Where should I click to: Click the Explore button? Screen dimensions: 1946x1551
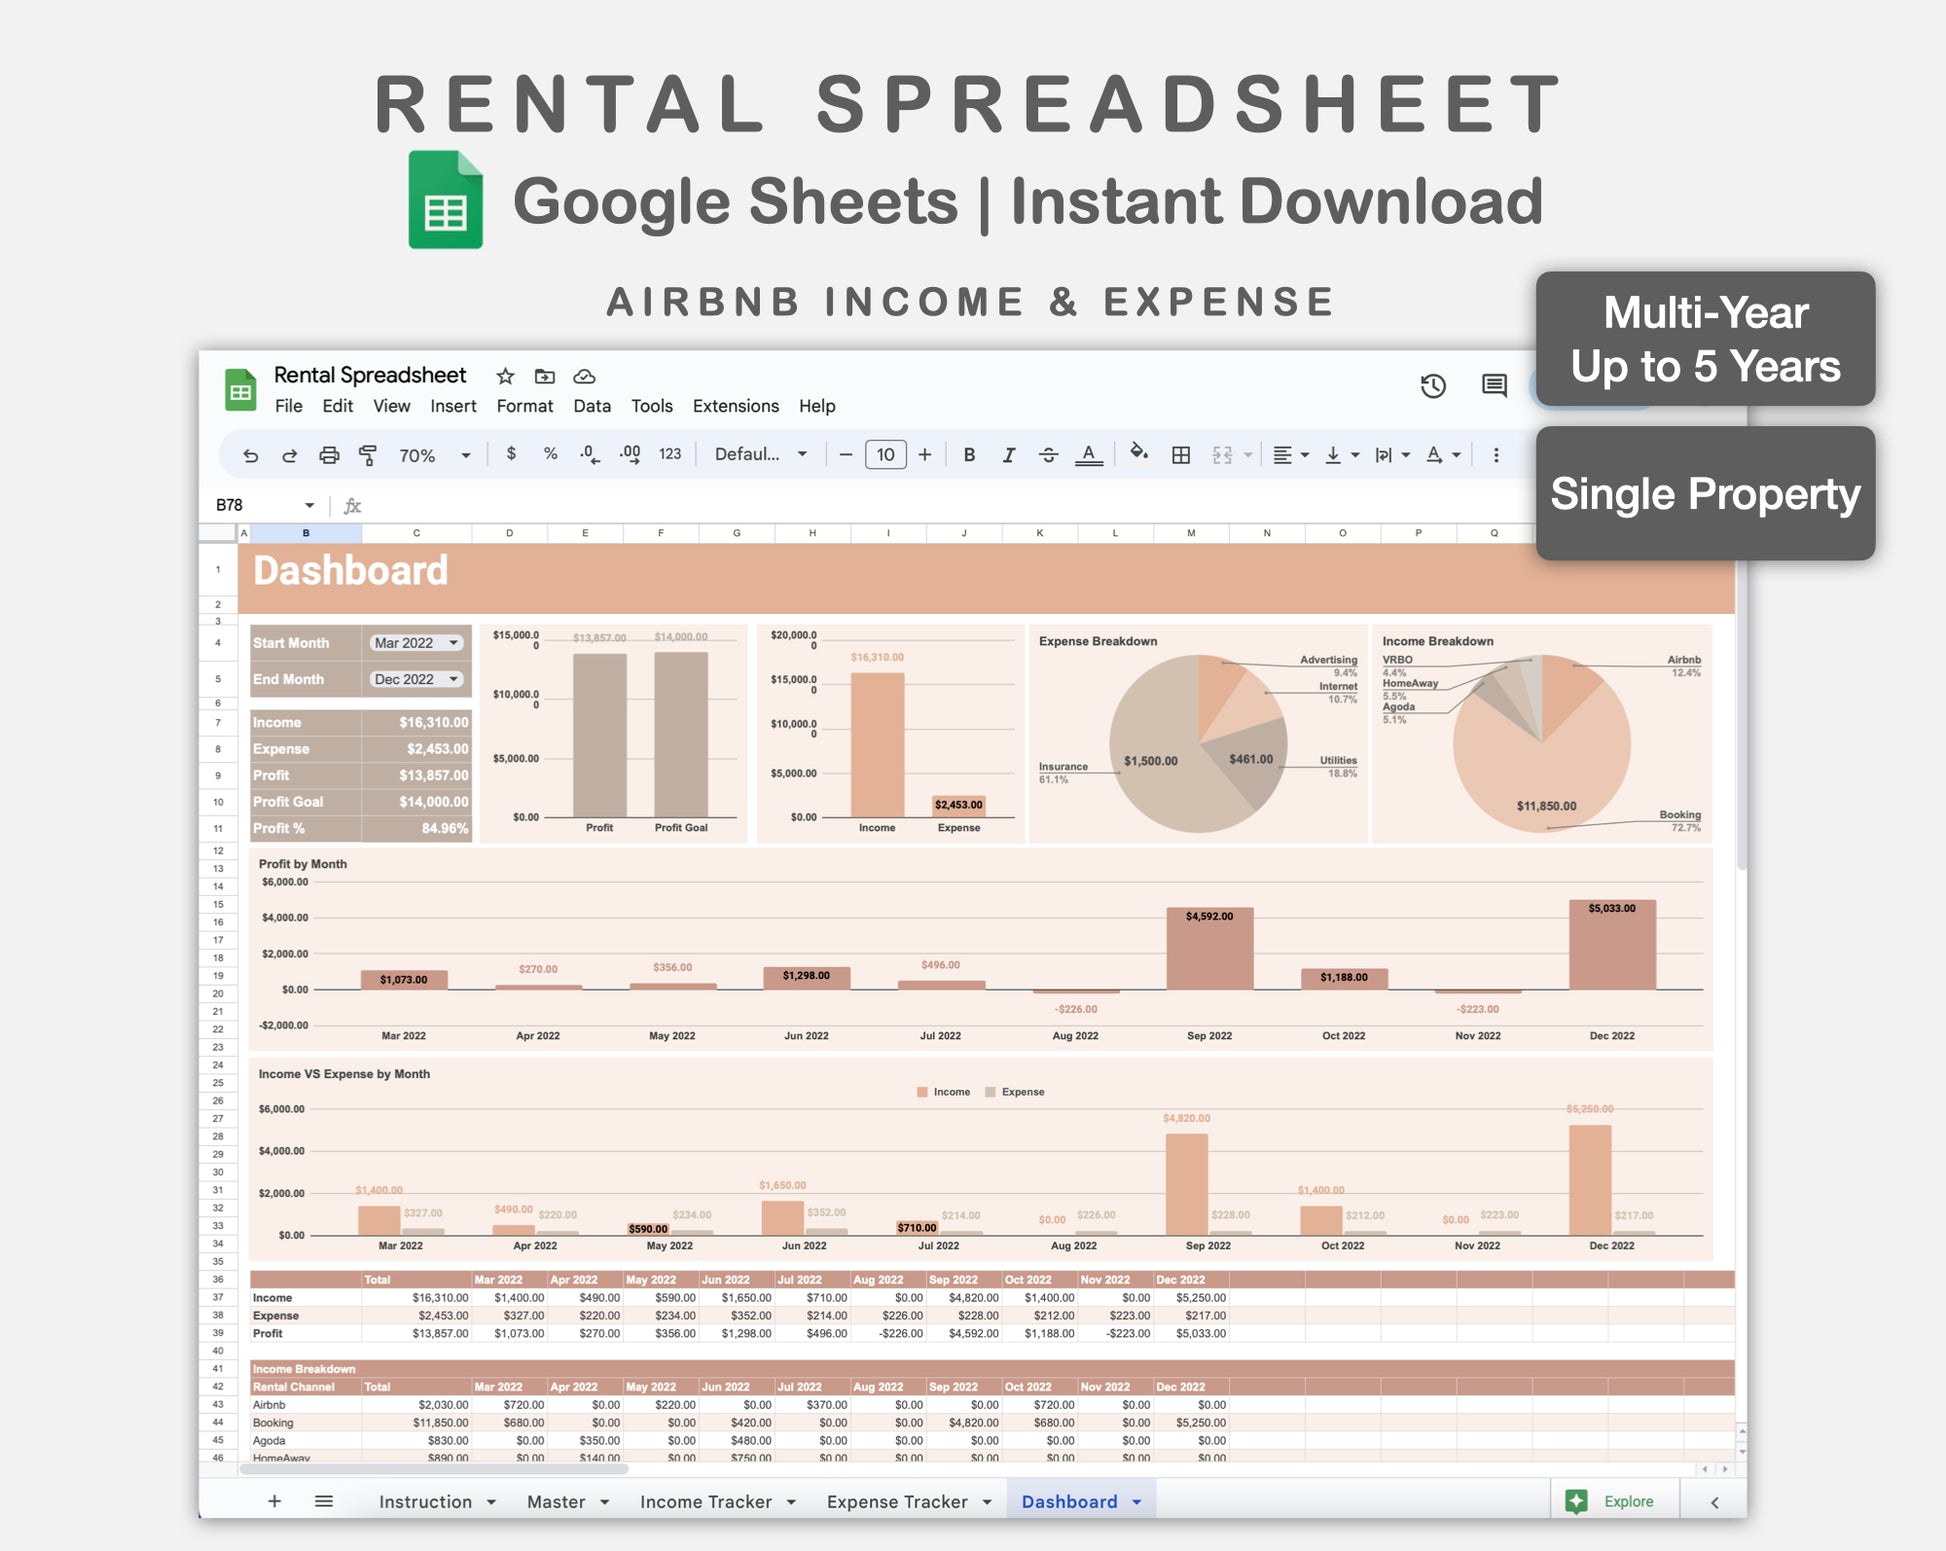tap(1614, 1501)
